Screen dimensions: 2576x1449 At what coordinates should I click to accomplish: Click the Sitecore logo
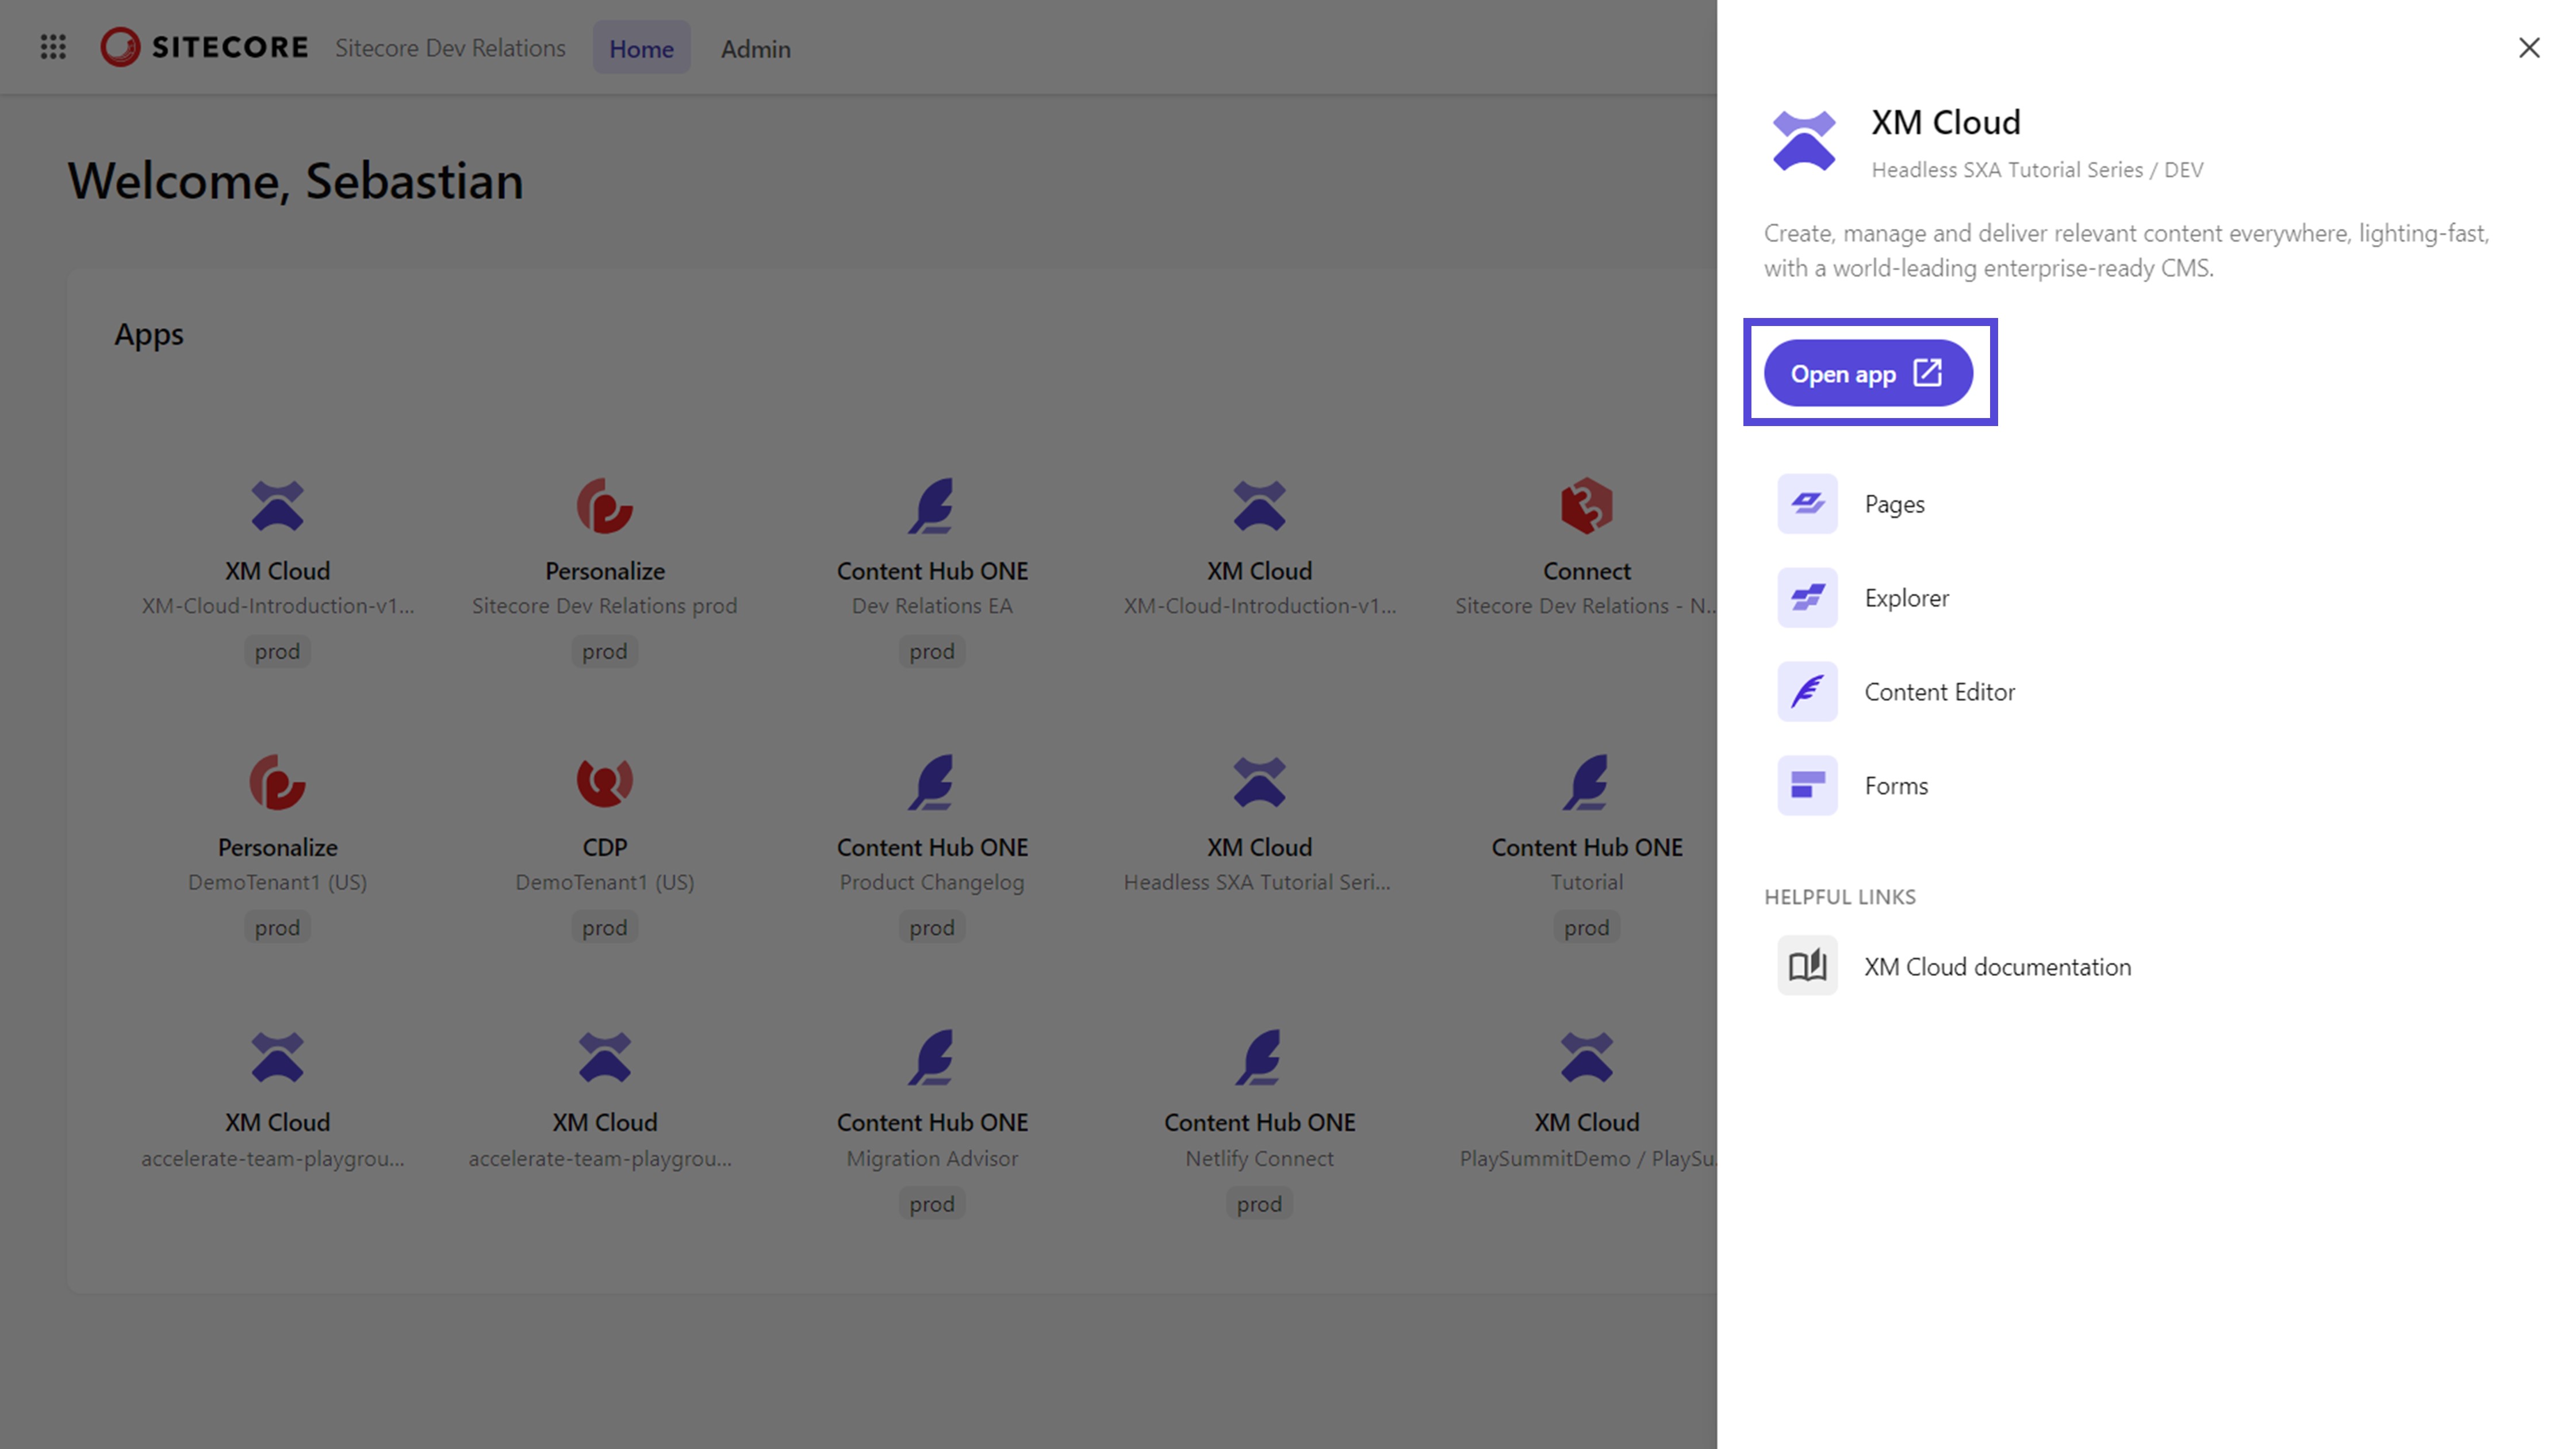tap(204, 47)
